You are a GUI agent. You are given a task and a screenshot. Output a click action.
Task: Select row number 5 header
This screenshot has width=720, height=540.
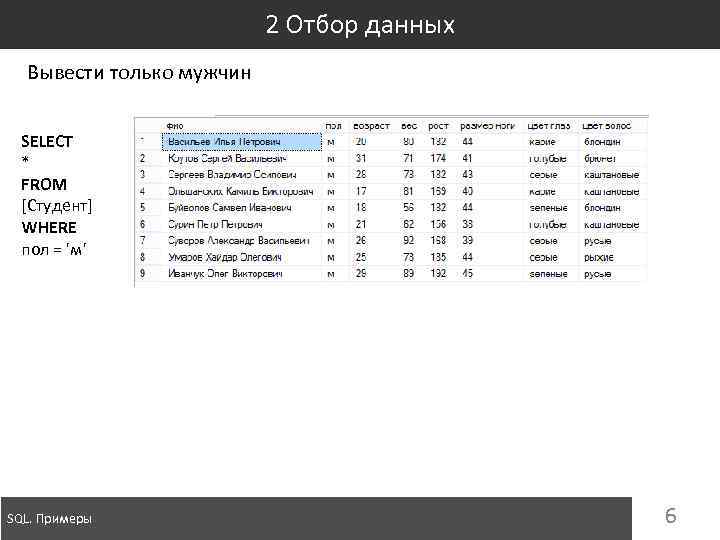tap(142, 208)
